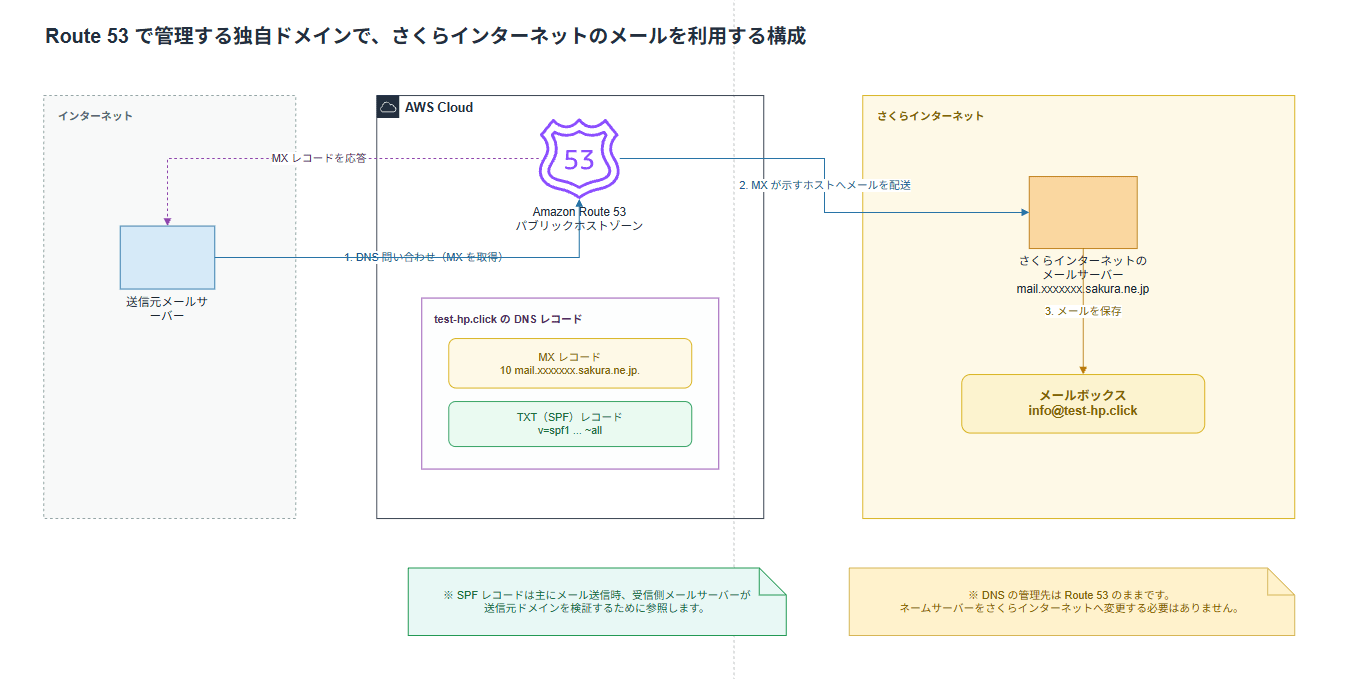Select the orange Sakura mail server box

coord(1083,212)
